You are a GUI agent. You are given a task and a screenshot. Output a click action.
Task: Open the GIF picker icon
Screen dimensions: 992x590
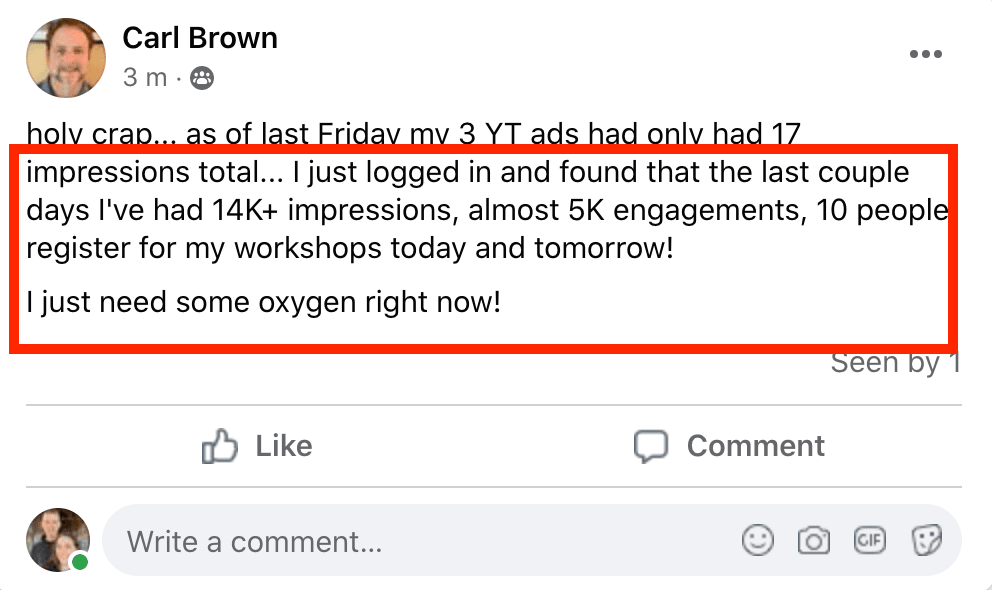coord(869,541)
